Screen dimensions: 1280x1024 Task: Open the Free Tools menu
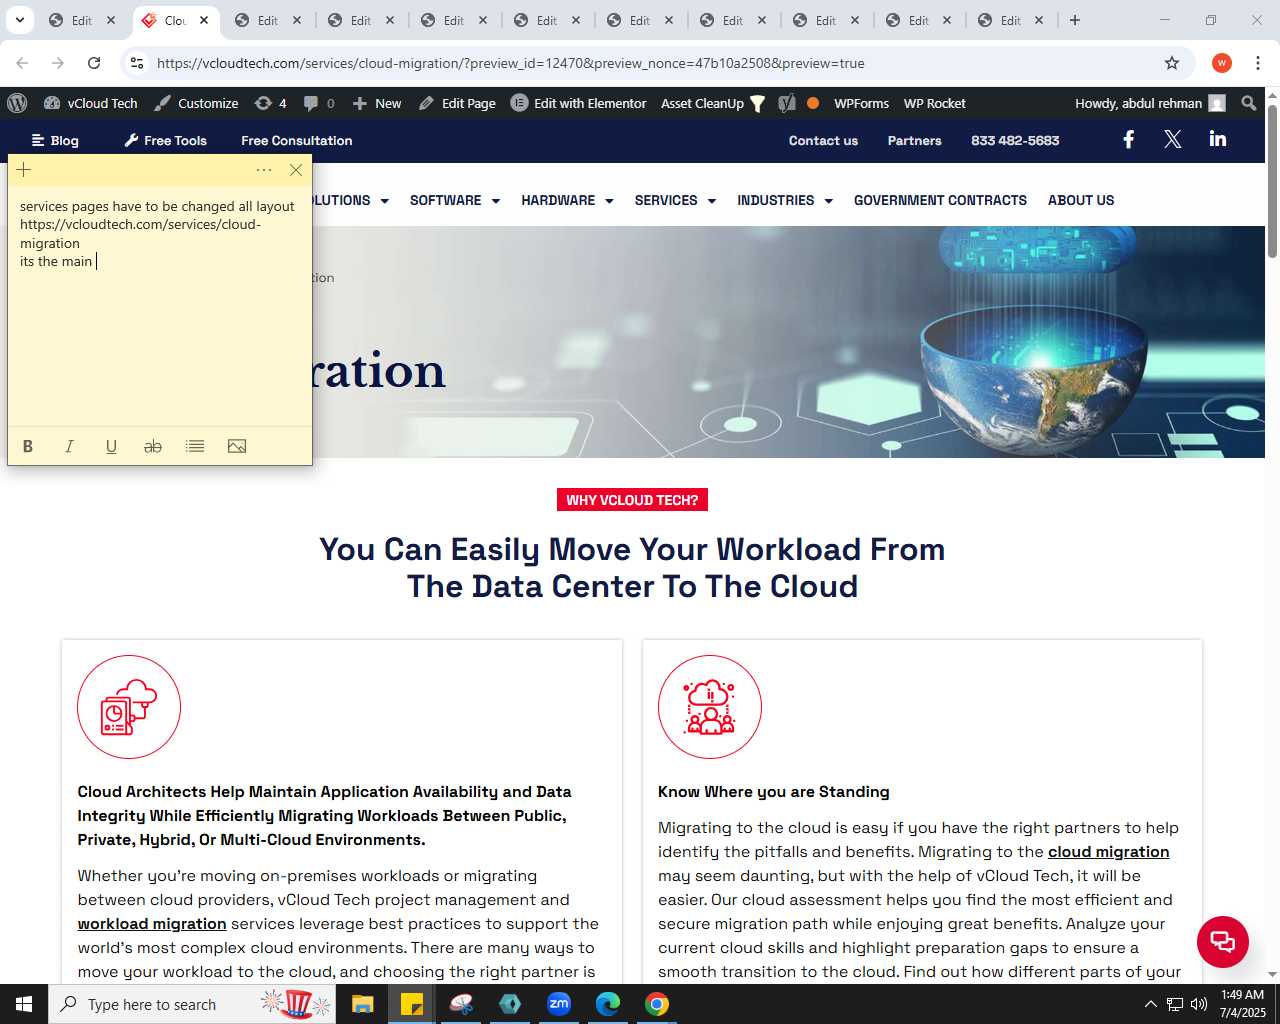pos(165,140)
